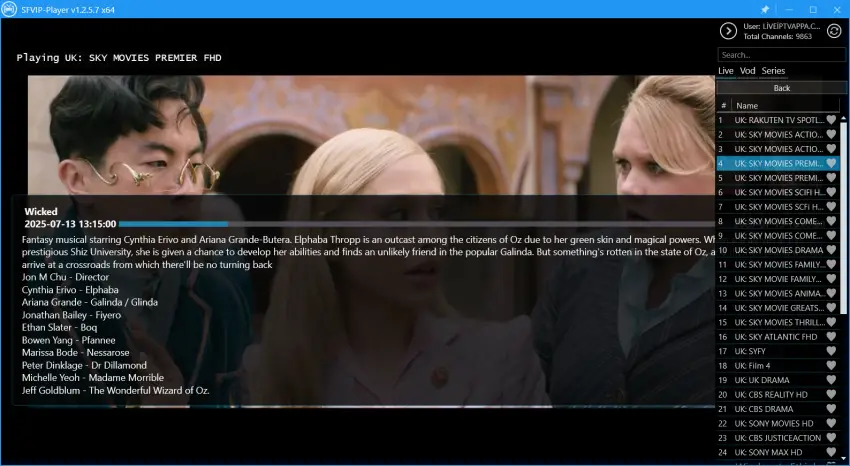Click the # column header

coord(724,106)
